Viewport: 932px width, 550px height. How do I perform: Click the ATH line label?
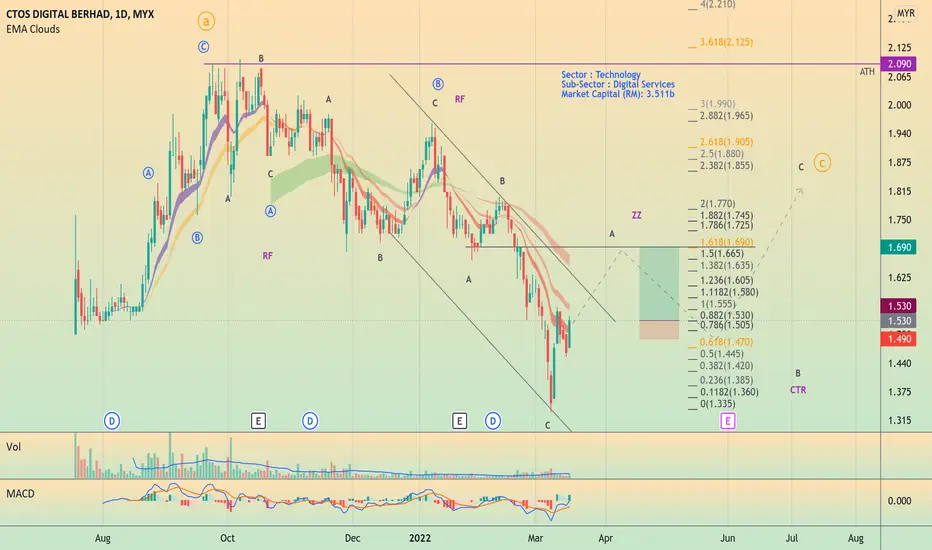pyautogui.click(x=867, y=72)
